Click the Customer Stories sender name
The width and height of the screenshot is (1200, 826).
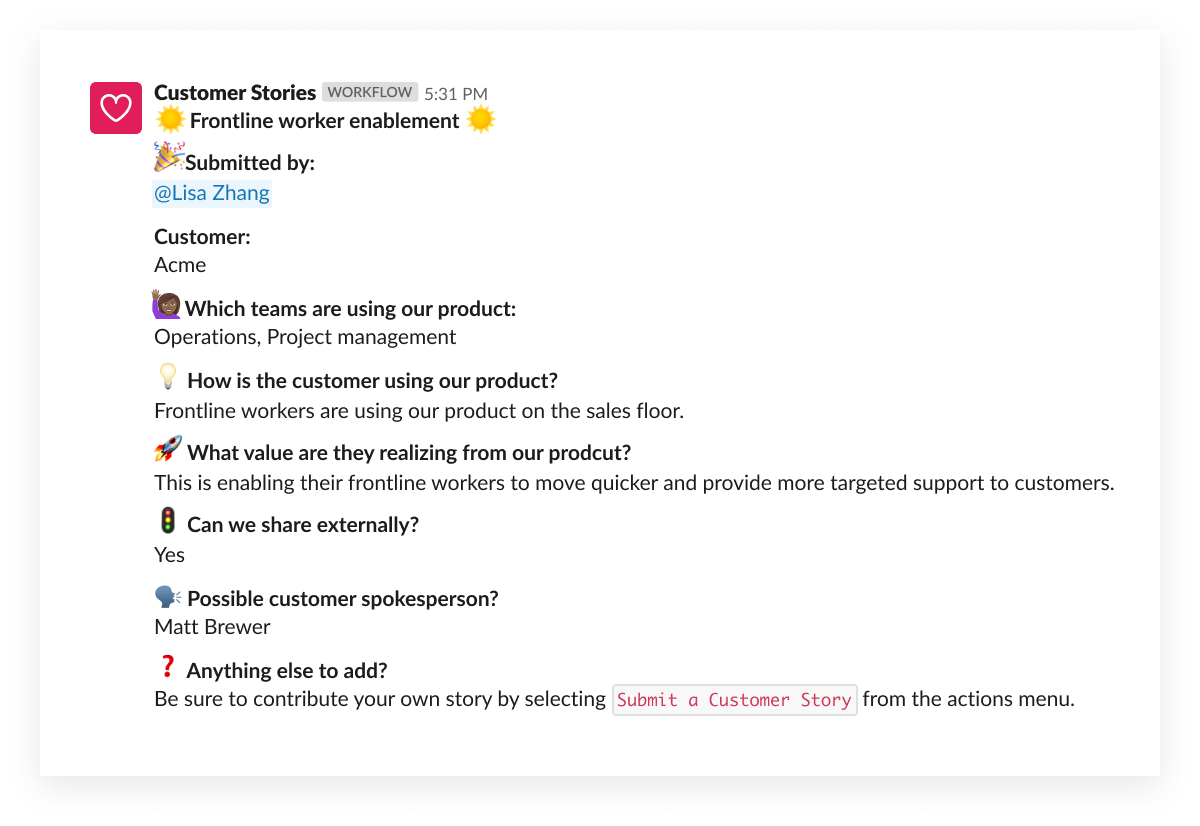click(235, 93)
